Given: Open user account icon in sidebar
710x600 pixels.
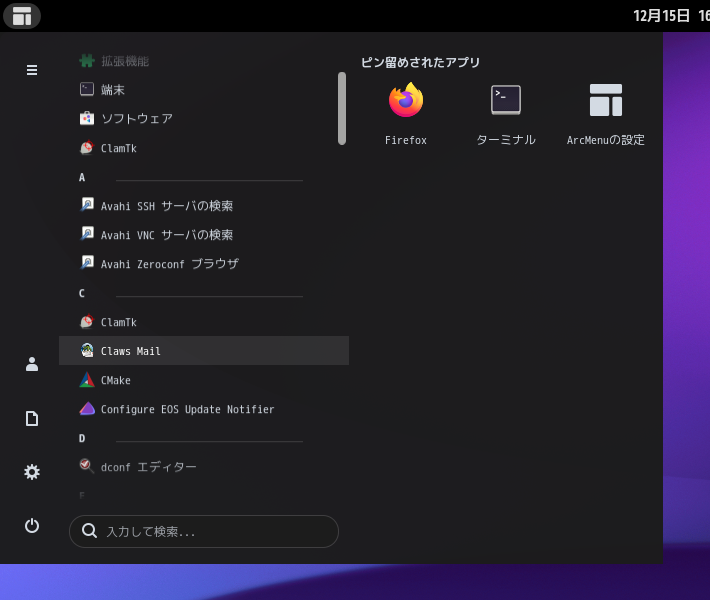Looking at the screenshot, I should click(x=32, y=364).
